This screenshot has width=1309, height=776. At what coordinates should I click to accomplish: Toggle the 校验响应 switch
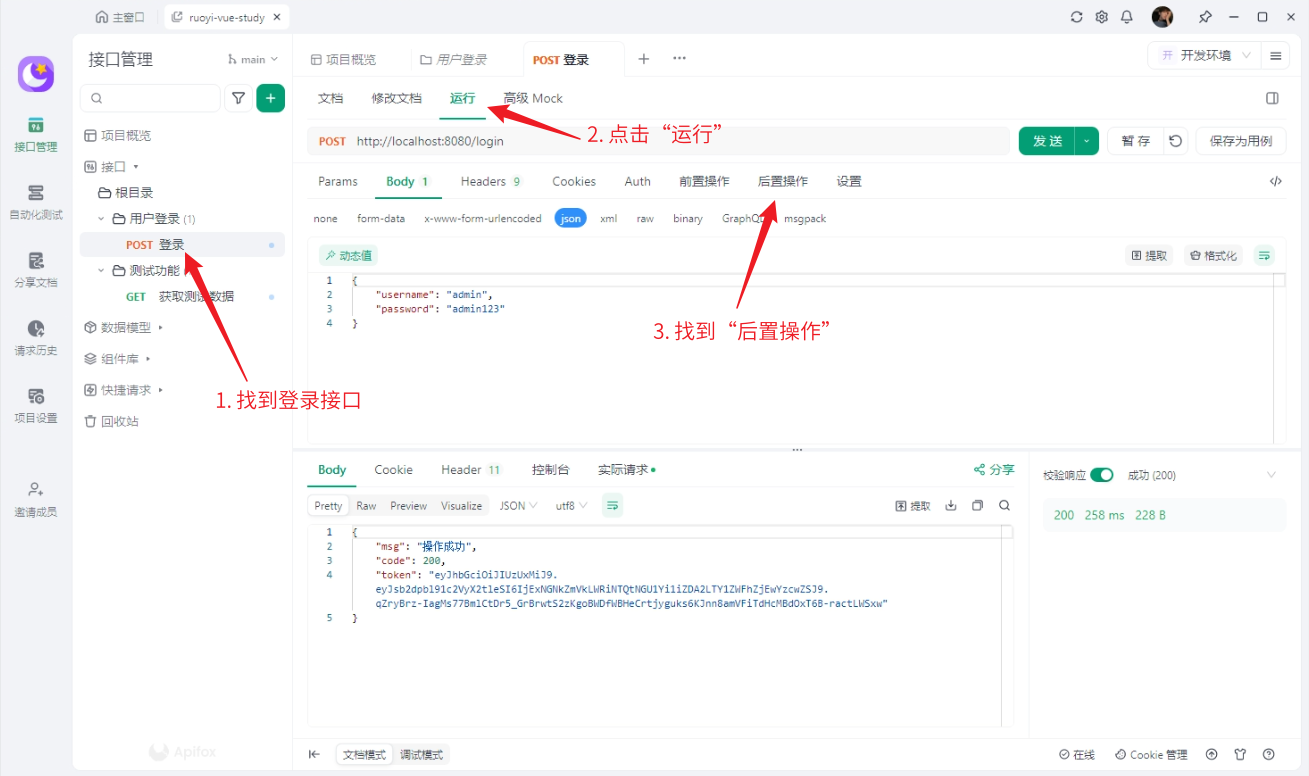click(1101, 475)
